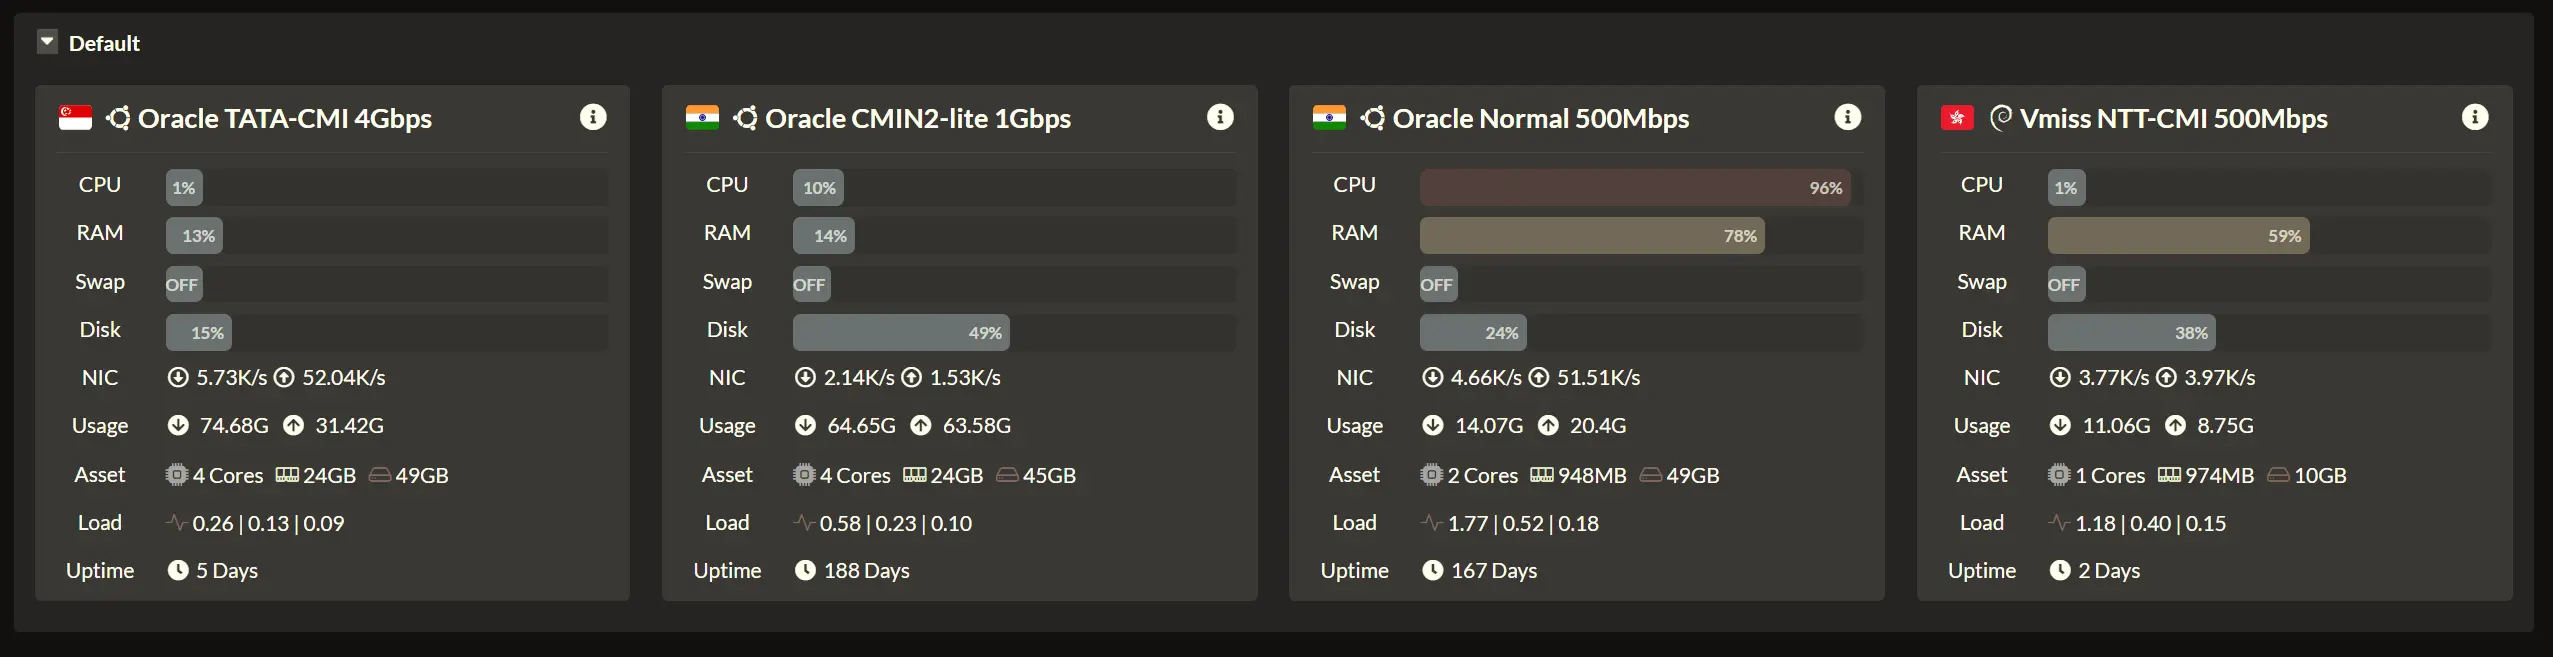Click load value 0.26 | 0.13 | 0.09
This screenshot has height=657, width=2553.
268,523
